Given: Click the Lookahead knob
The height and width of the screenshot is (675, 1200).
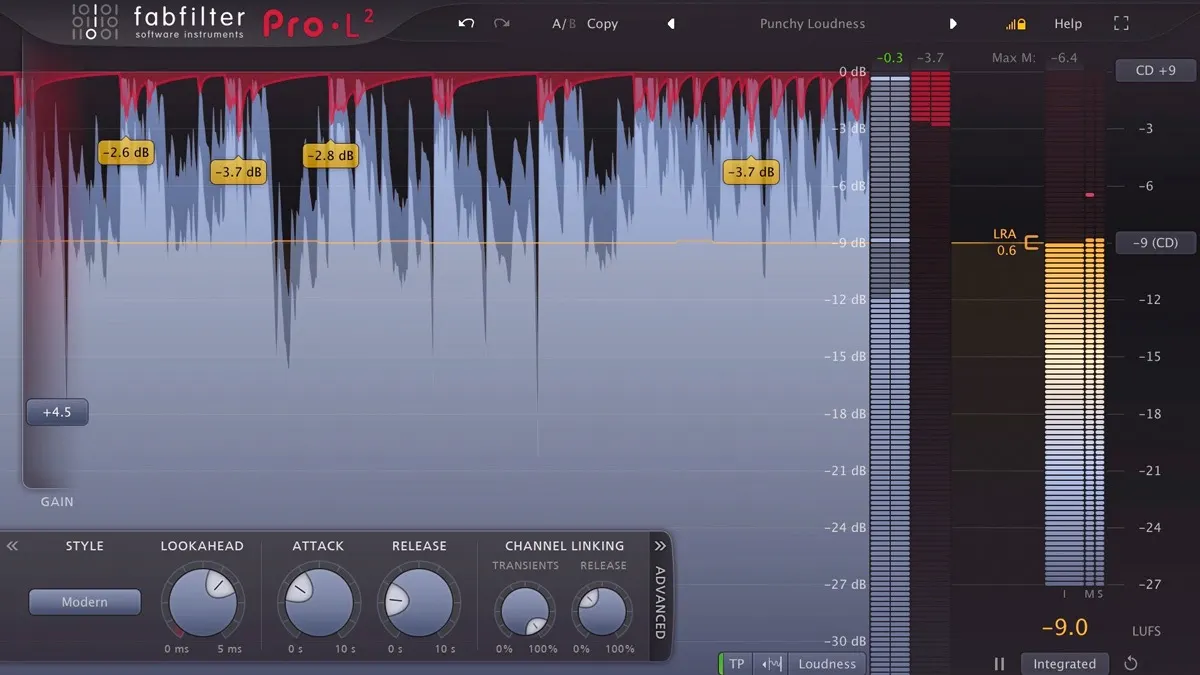Looking at the screenshot, I should coord(202,603).
